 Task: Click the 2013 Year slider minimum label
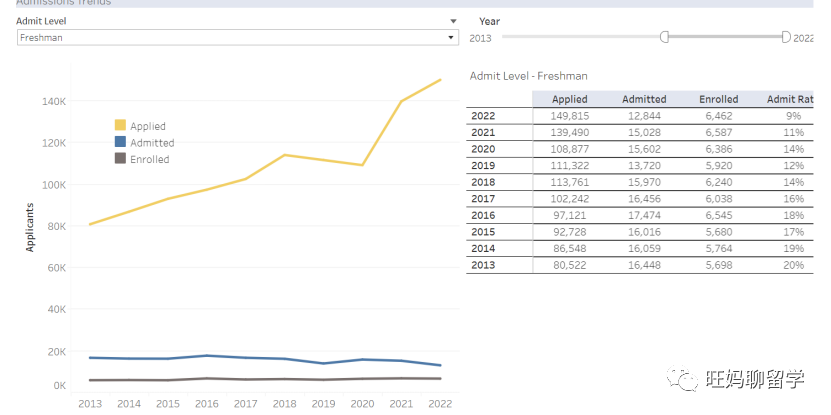coord(480,38)
